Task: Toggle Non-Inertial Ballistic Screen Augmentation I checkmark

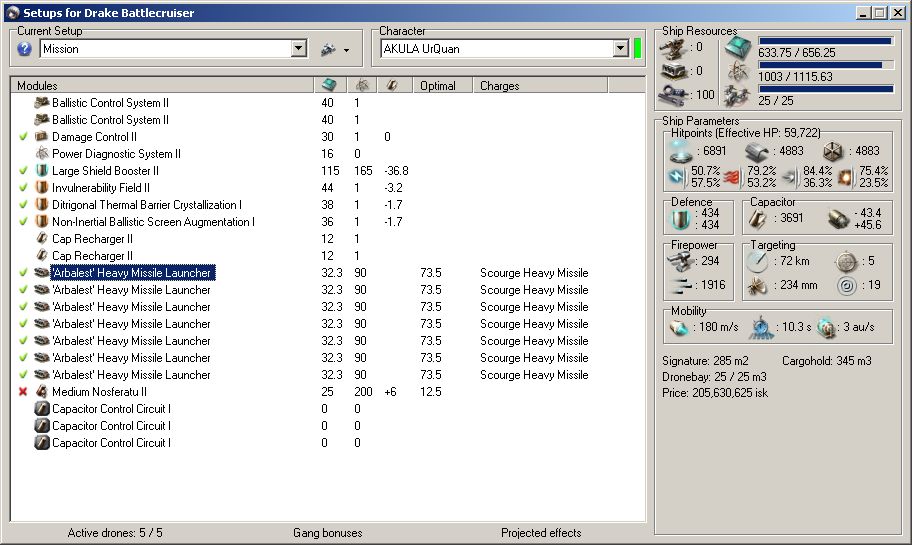Action: coord(23,221)
